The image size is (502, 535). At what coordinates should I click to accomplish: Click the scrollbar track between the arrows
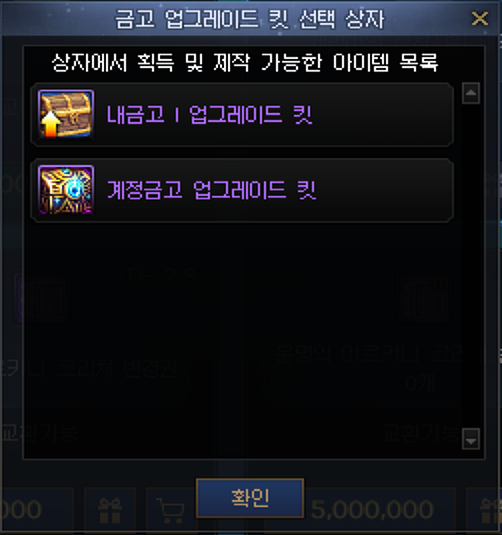pos(471,266)
